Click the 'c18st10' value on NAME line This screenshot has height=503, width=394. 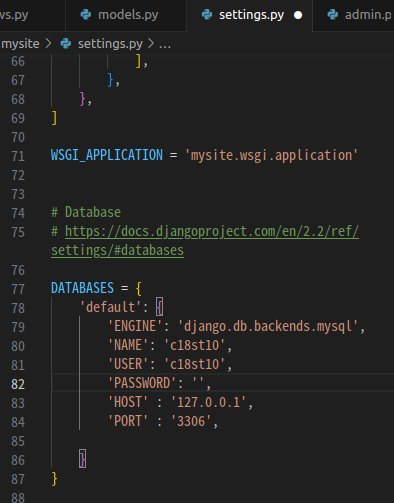[195, 345]
